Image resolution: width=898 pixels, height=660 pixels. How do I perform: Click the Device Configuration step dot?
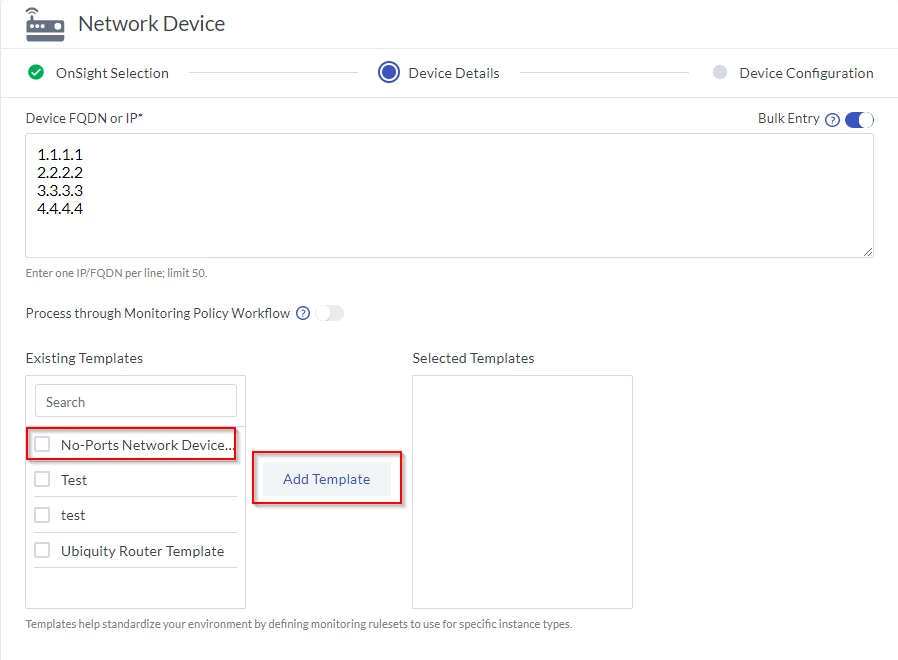point(720,72)
